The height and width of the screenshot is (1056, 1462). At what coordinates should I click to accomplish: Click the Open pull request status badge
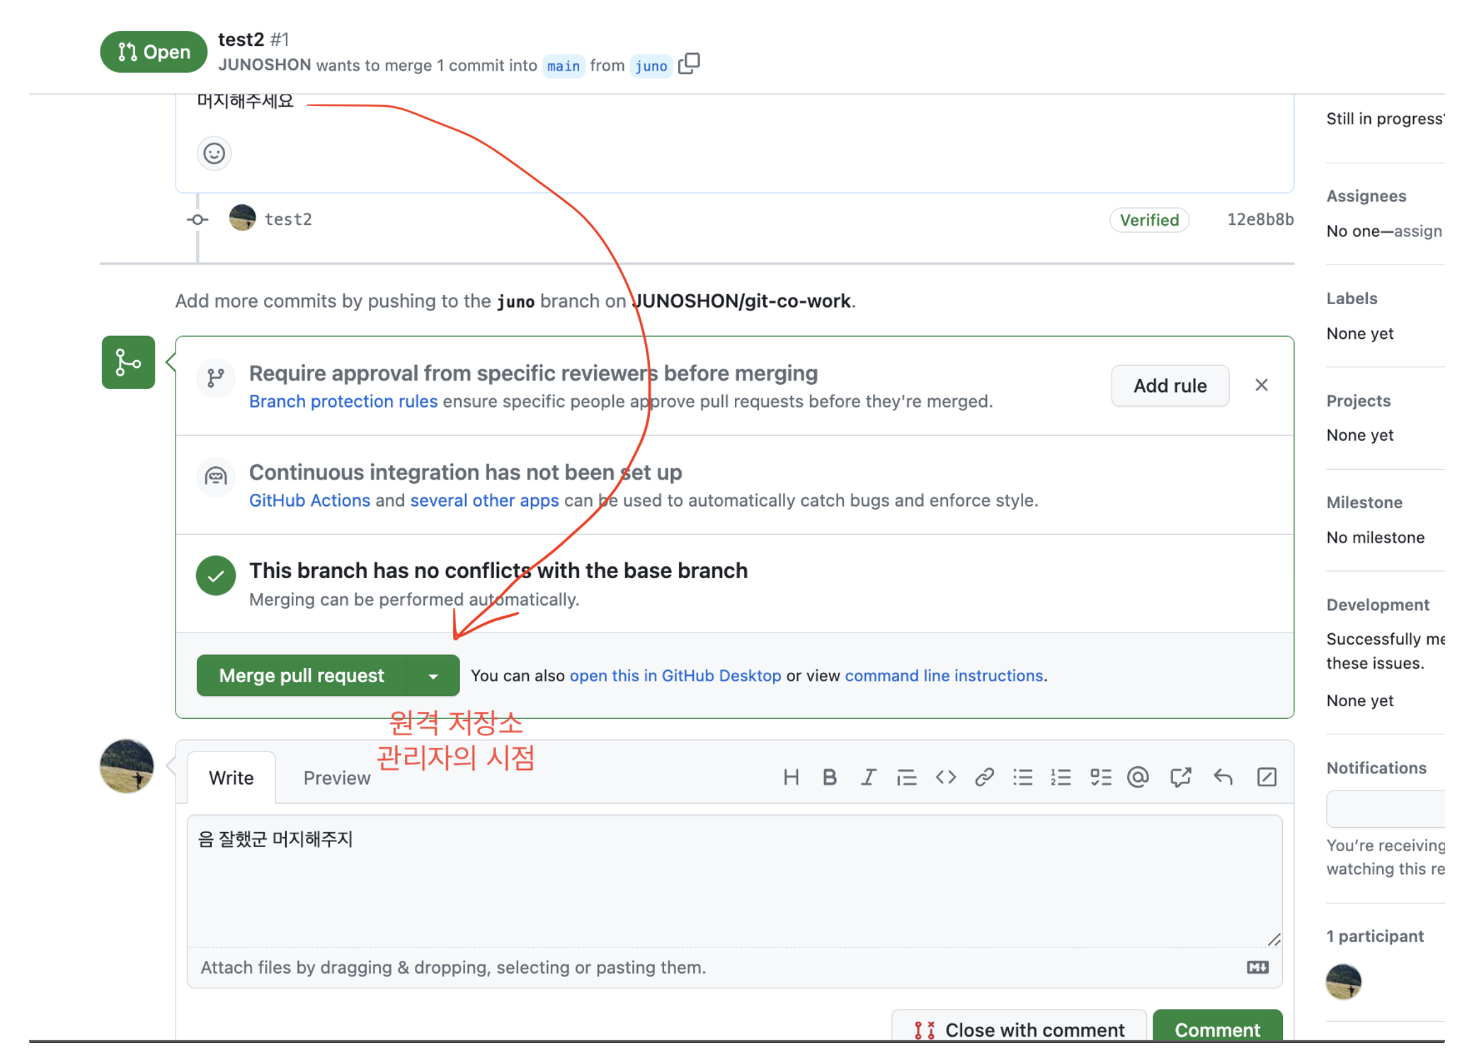click(153, 52)
